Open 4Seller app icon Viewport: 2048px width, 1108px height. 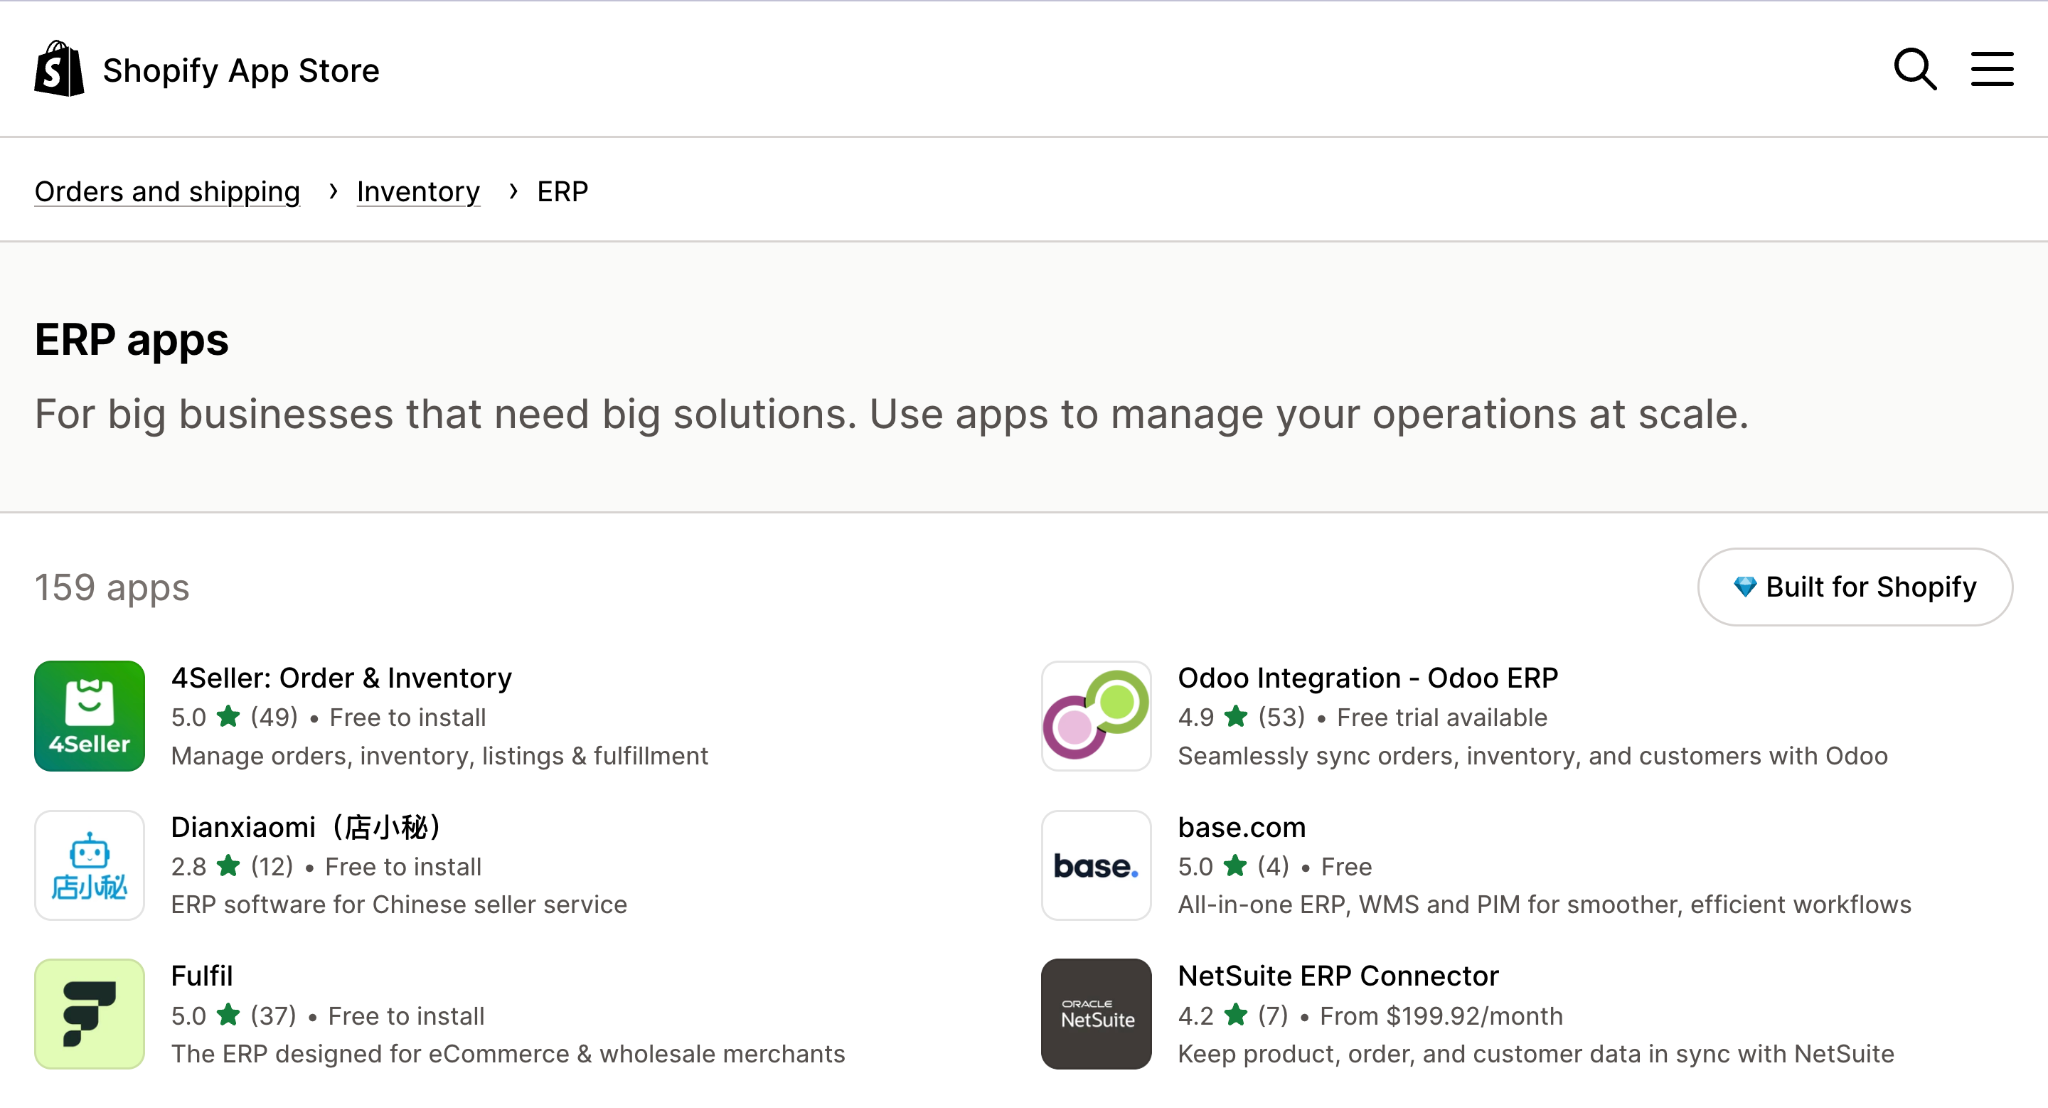pos(90,716)
